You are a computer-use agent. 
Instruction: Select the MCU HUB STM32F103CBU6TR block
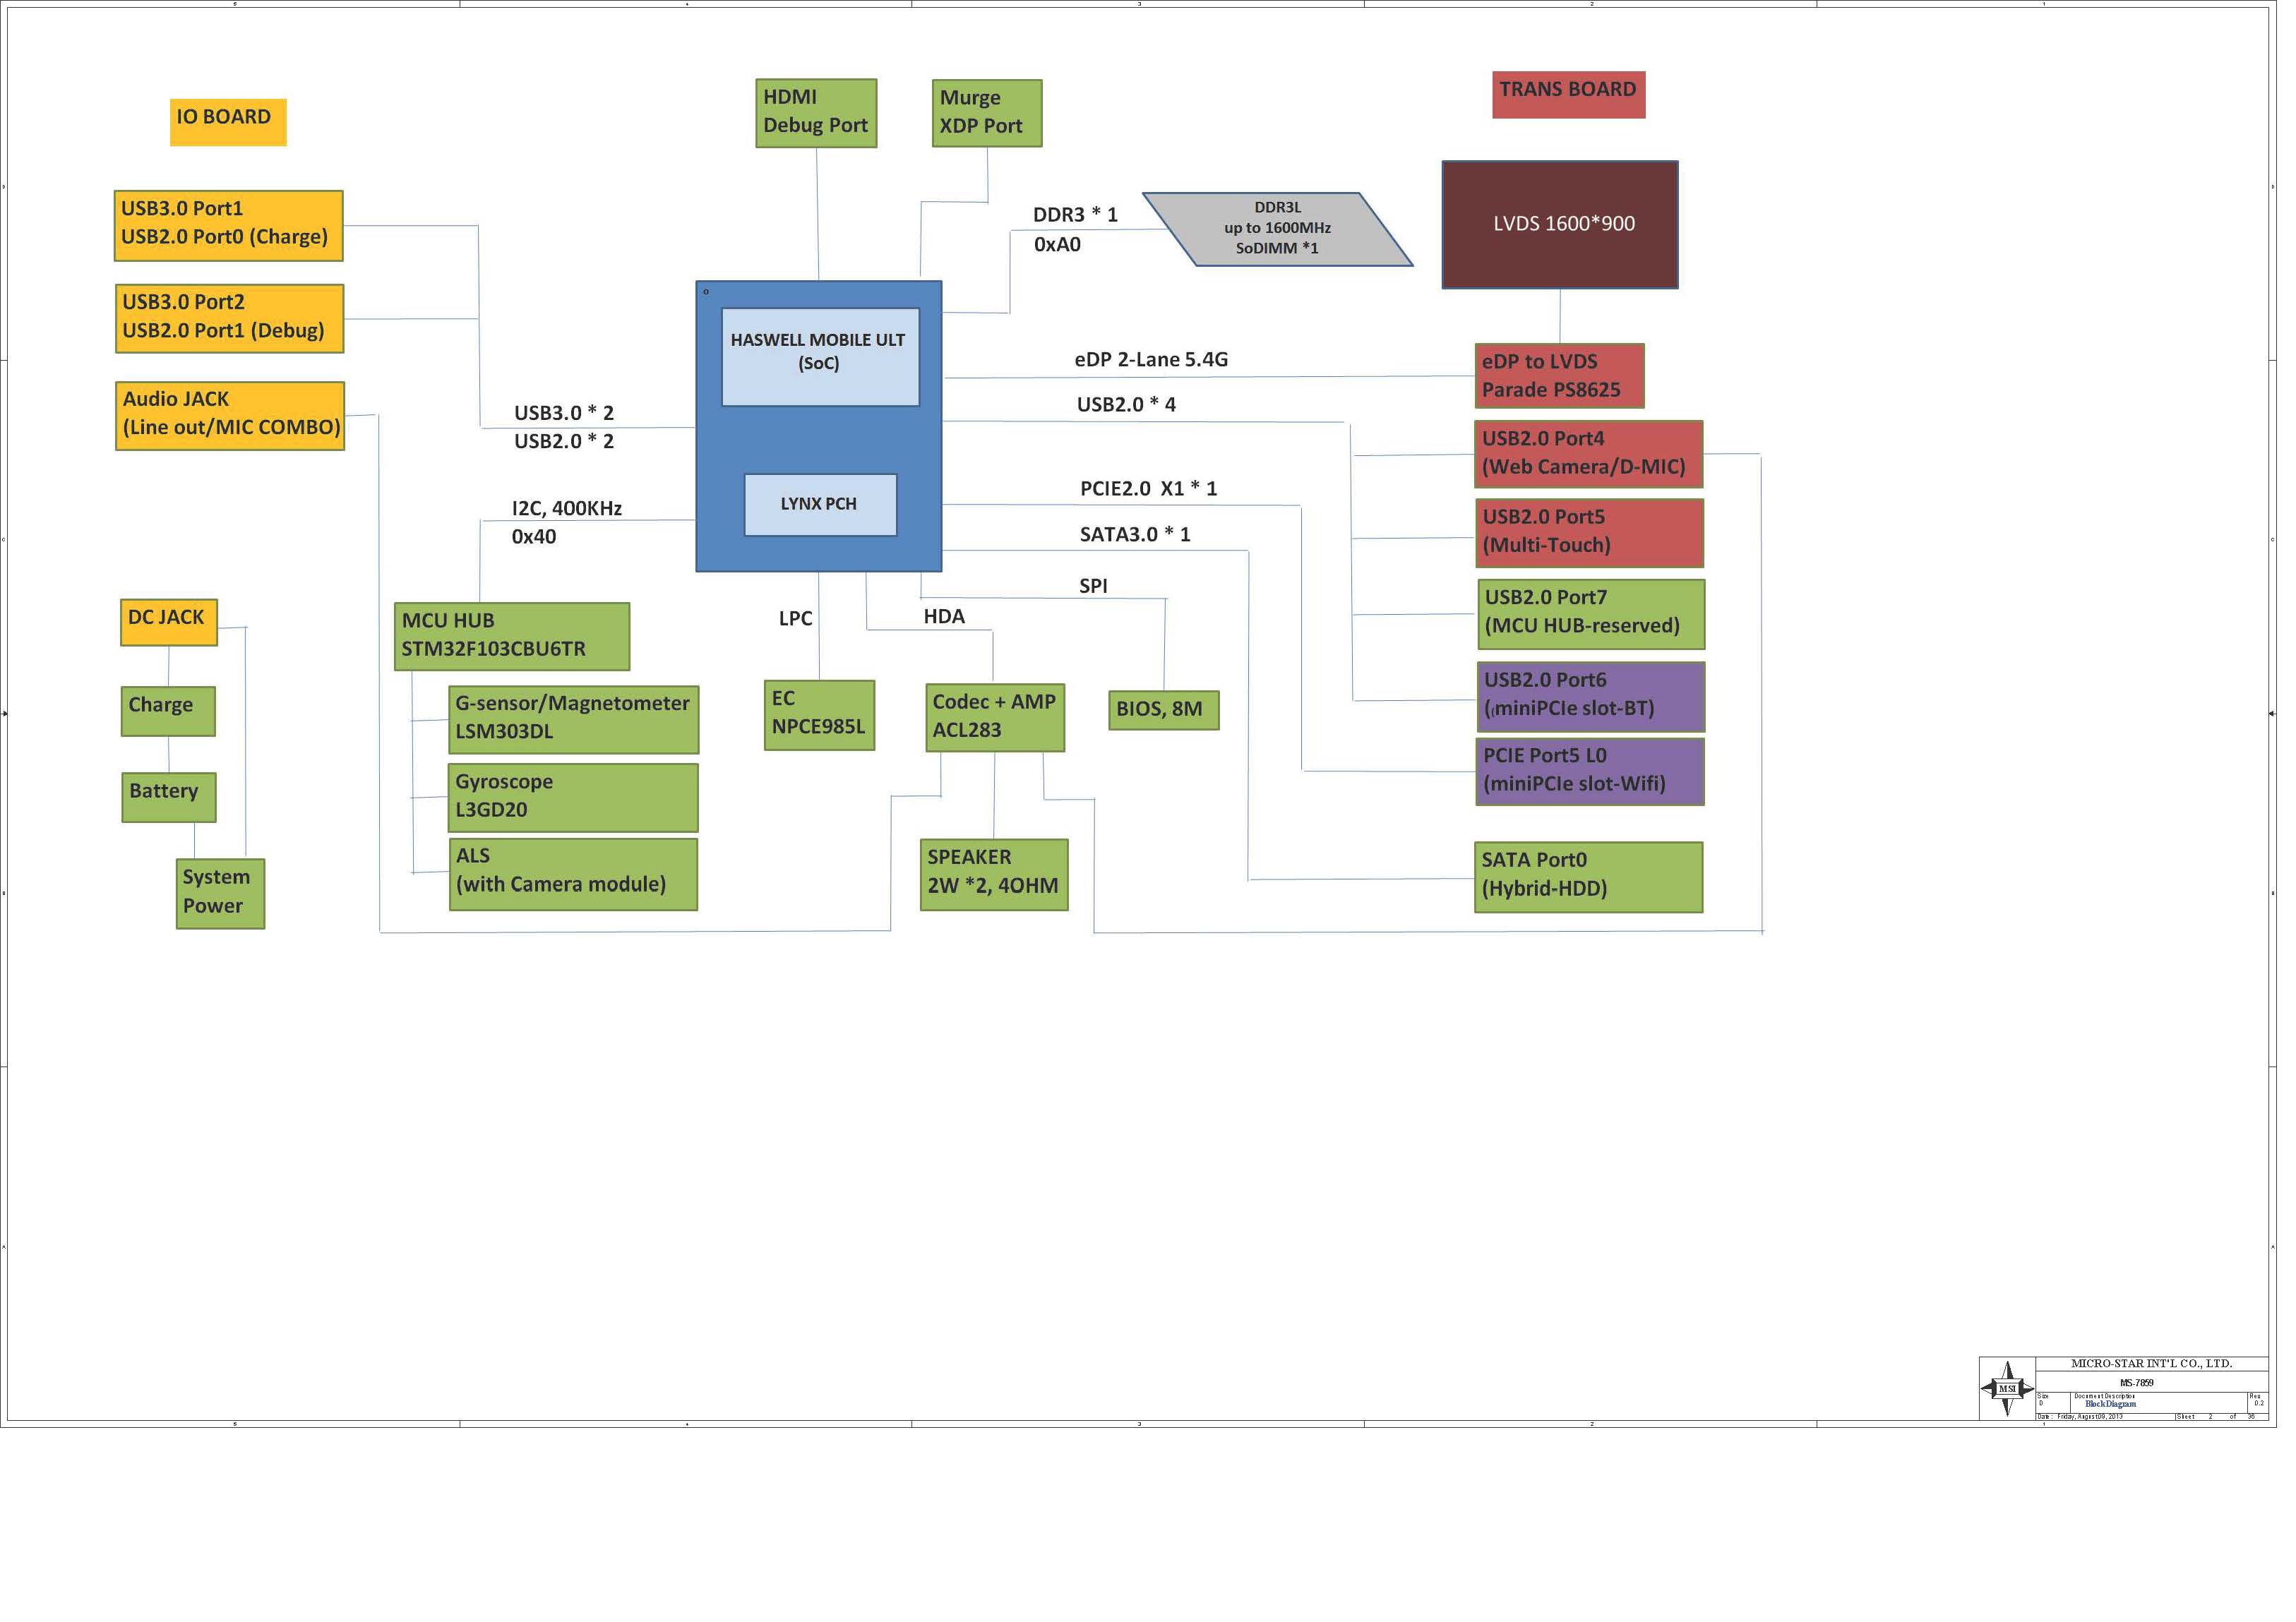(x=511, y=636)
